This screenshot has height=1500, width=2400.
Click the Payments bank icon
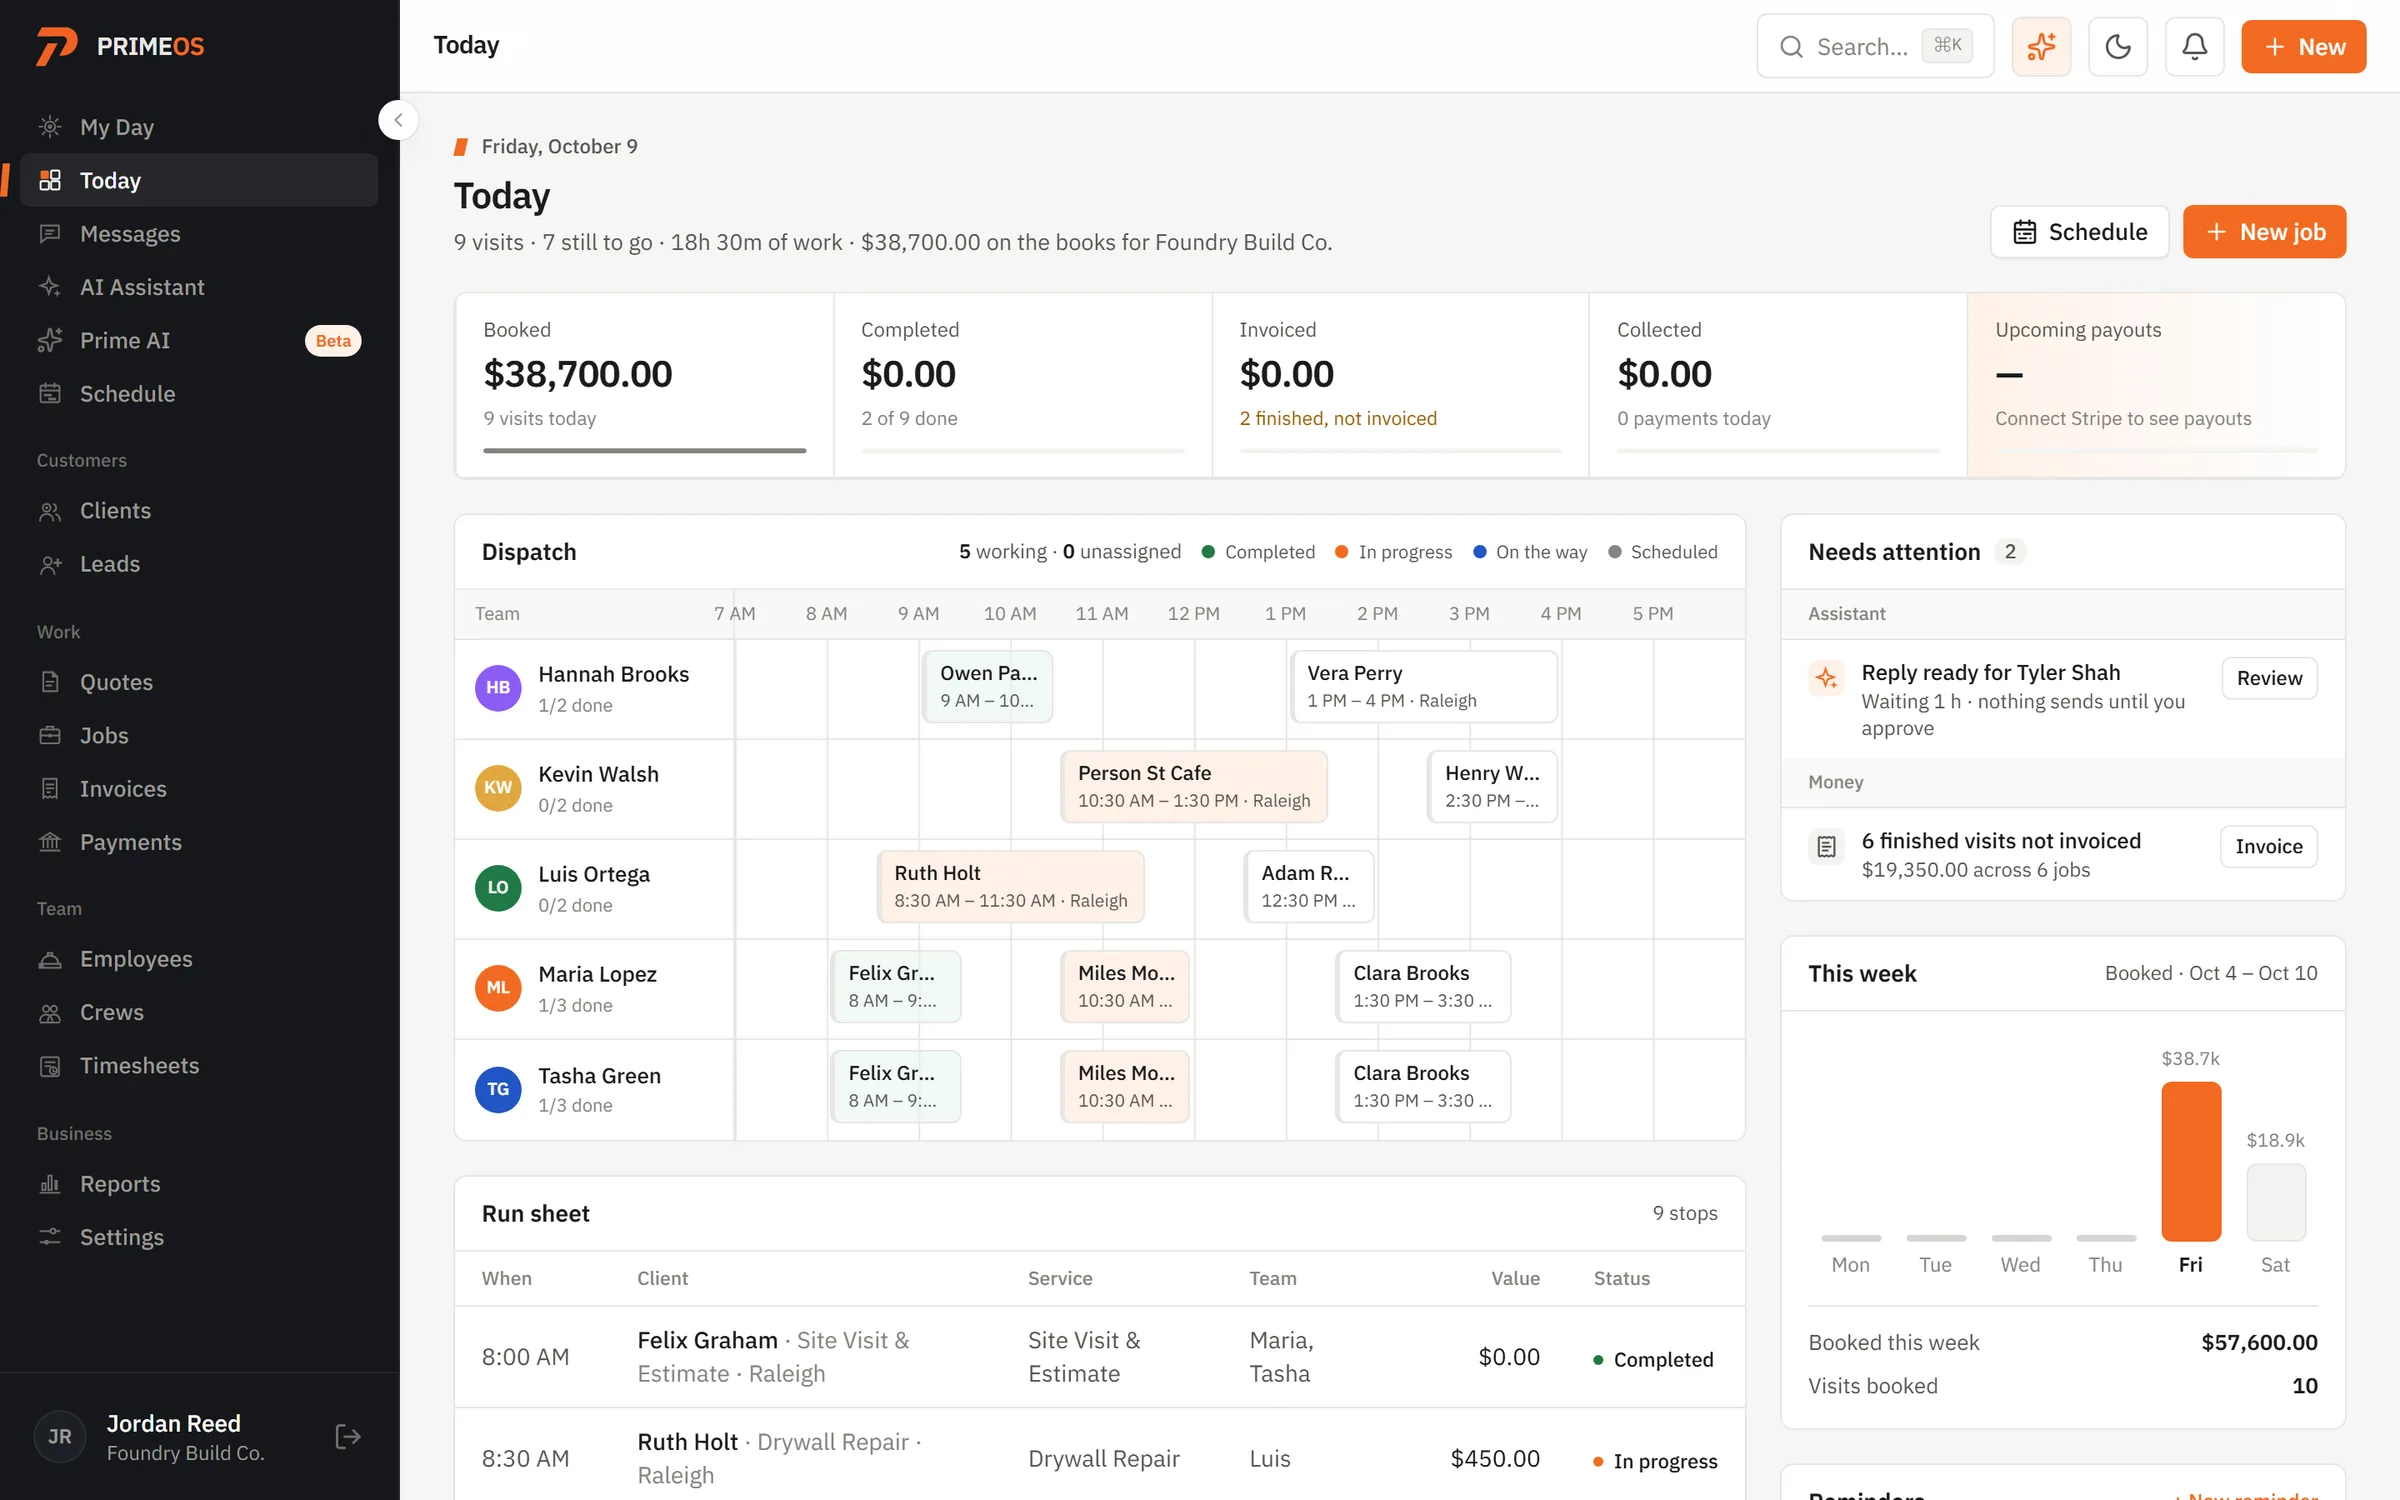coord(50,842)
